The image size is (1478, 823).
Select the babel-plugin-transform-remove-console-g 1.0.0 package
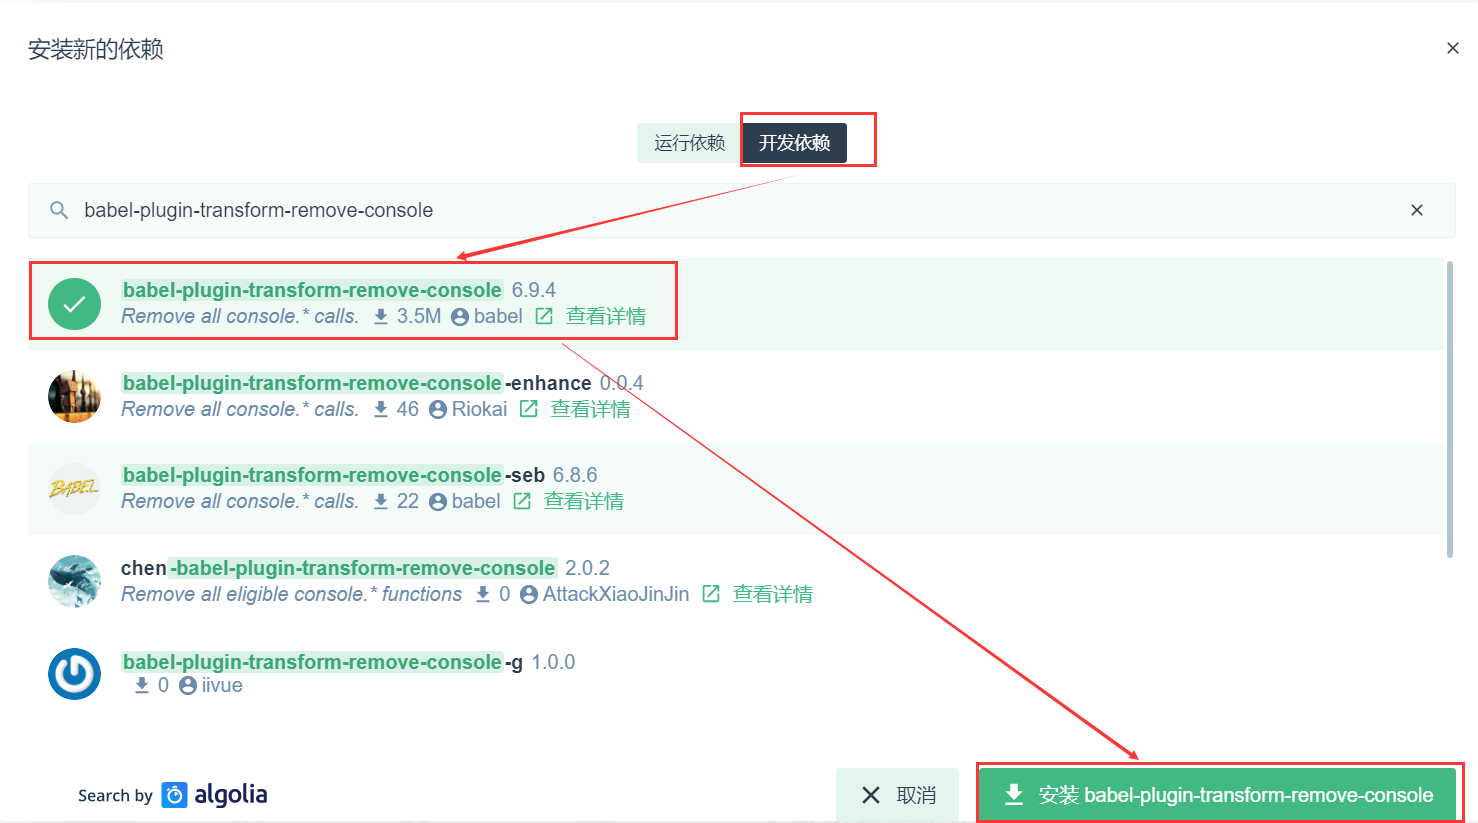(x=322, y=662)
